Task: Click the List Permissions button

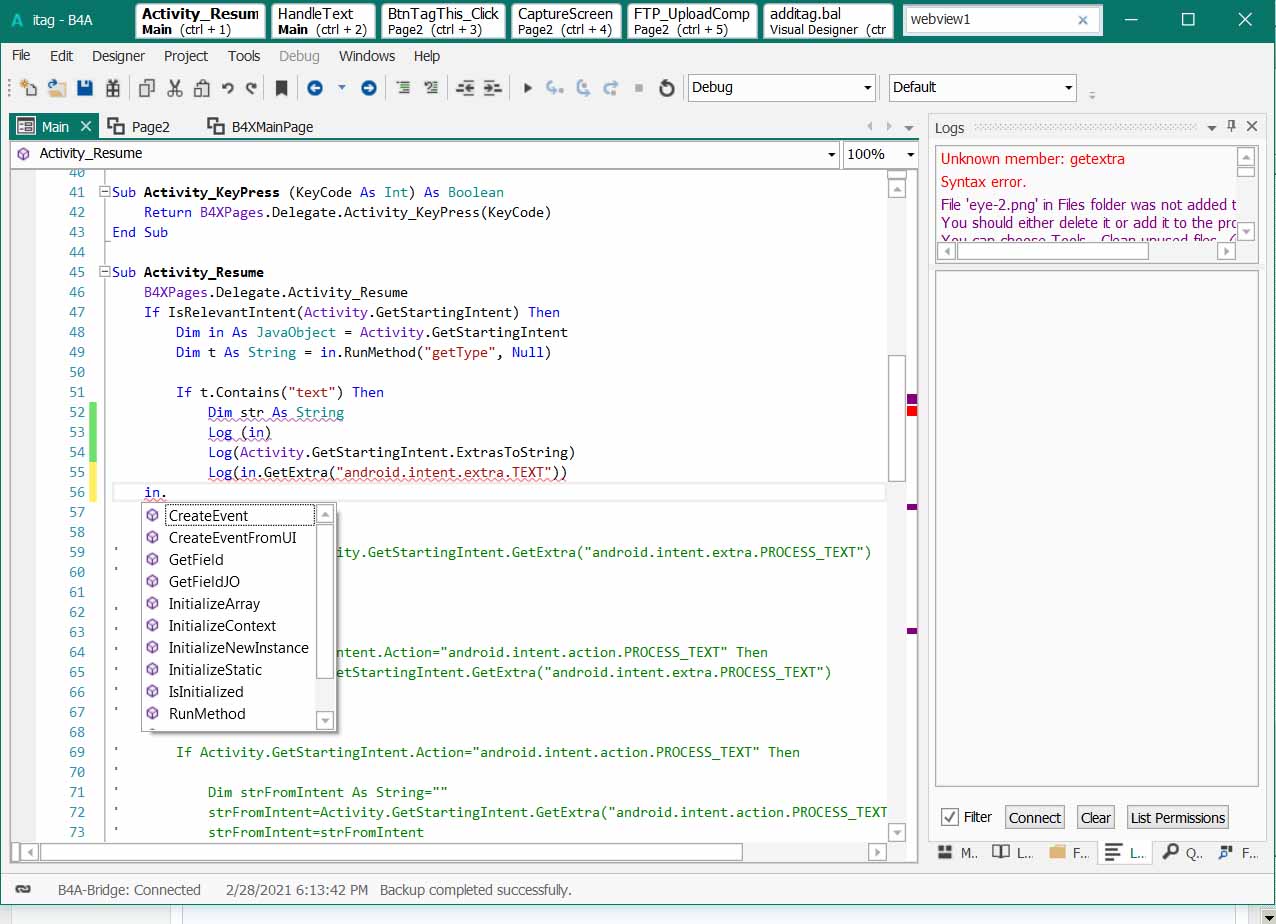Action: [1177, 817]
